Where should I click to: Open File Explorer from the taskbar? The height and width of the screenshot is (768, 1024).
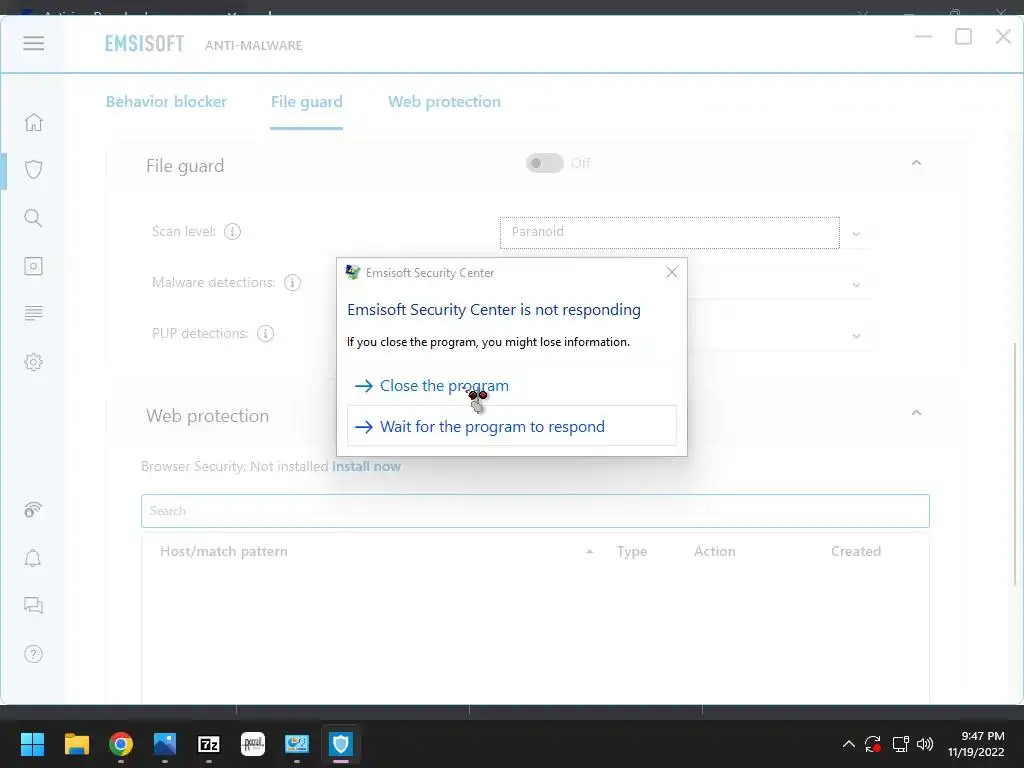pos(76,744)
